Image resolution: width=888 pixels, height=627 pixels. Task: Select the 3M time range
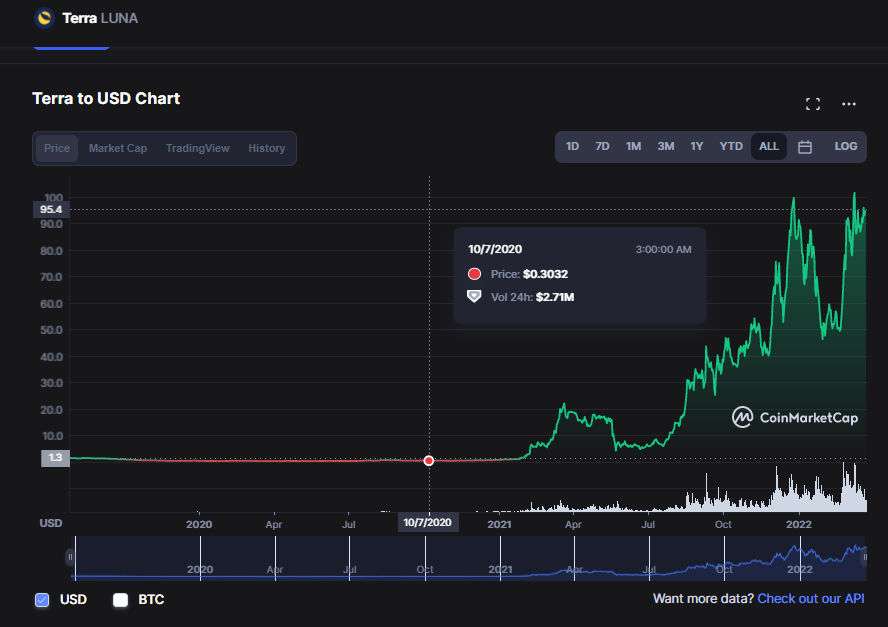[665, 146]
